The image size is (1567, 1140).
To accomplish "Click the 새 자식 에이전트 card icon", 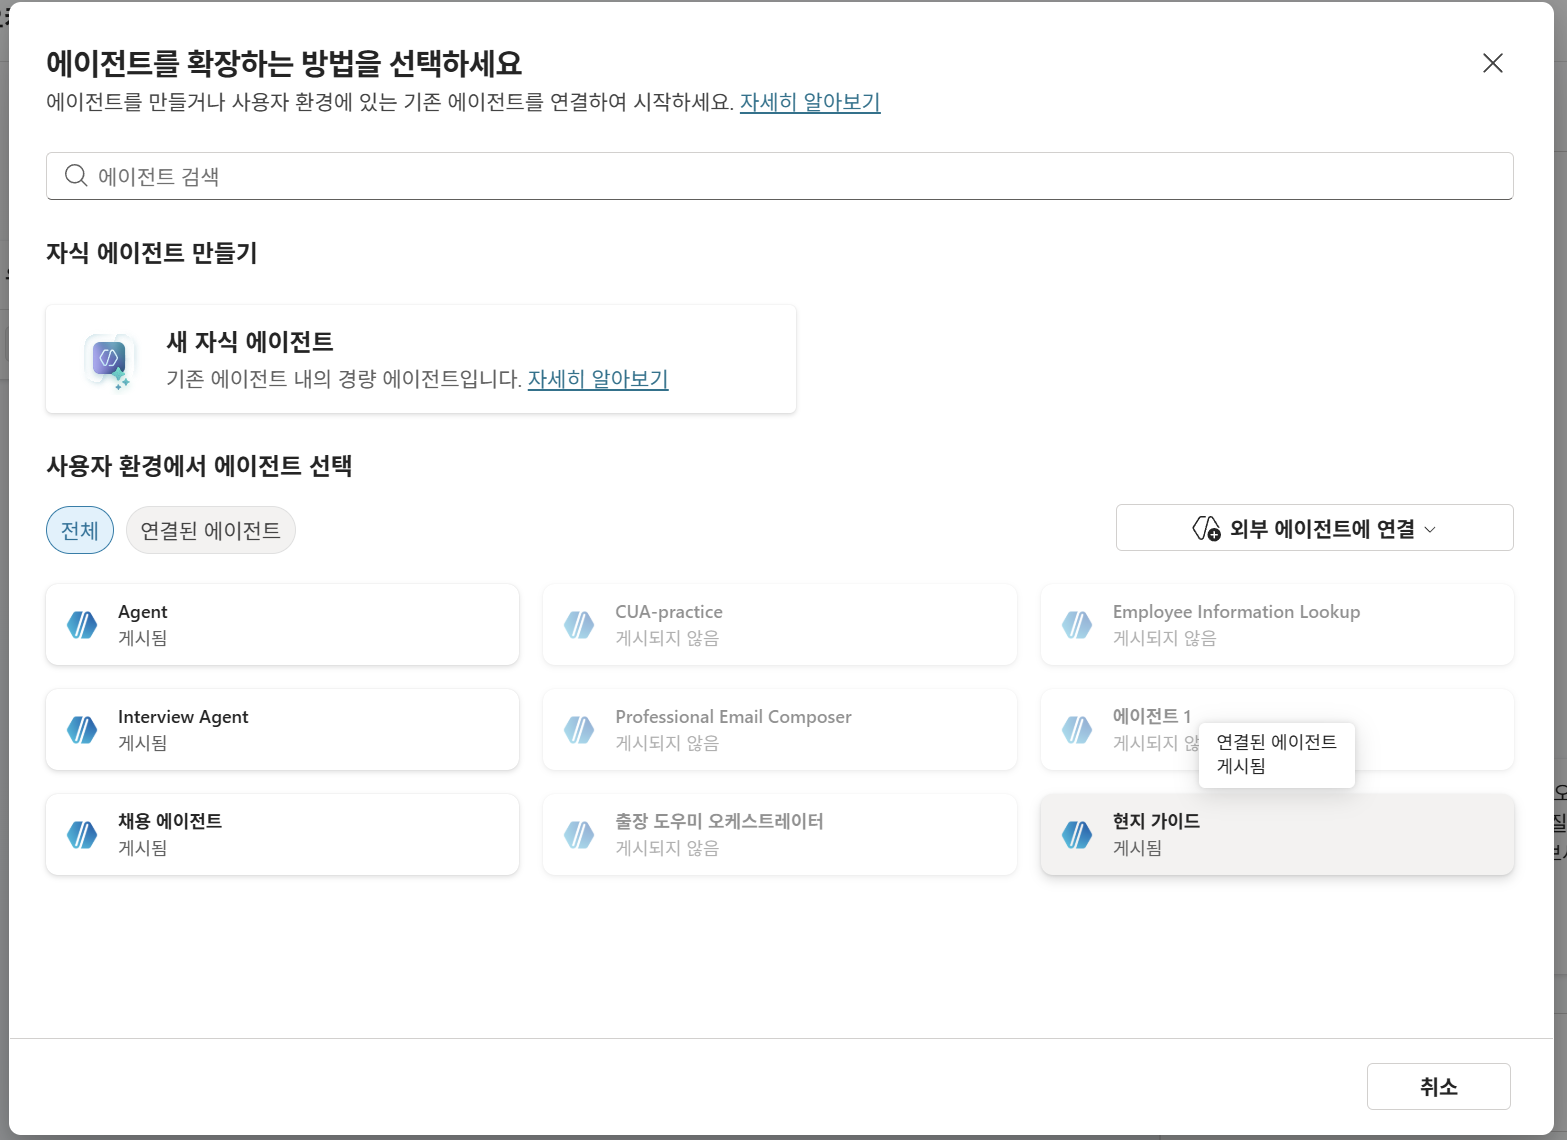I will 108,360.
